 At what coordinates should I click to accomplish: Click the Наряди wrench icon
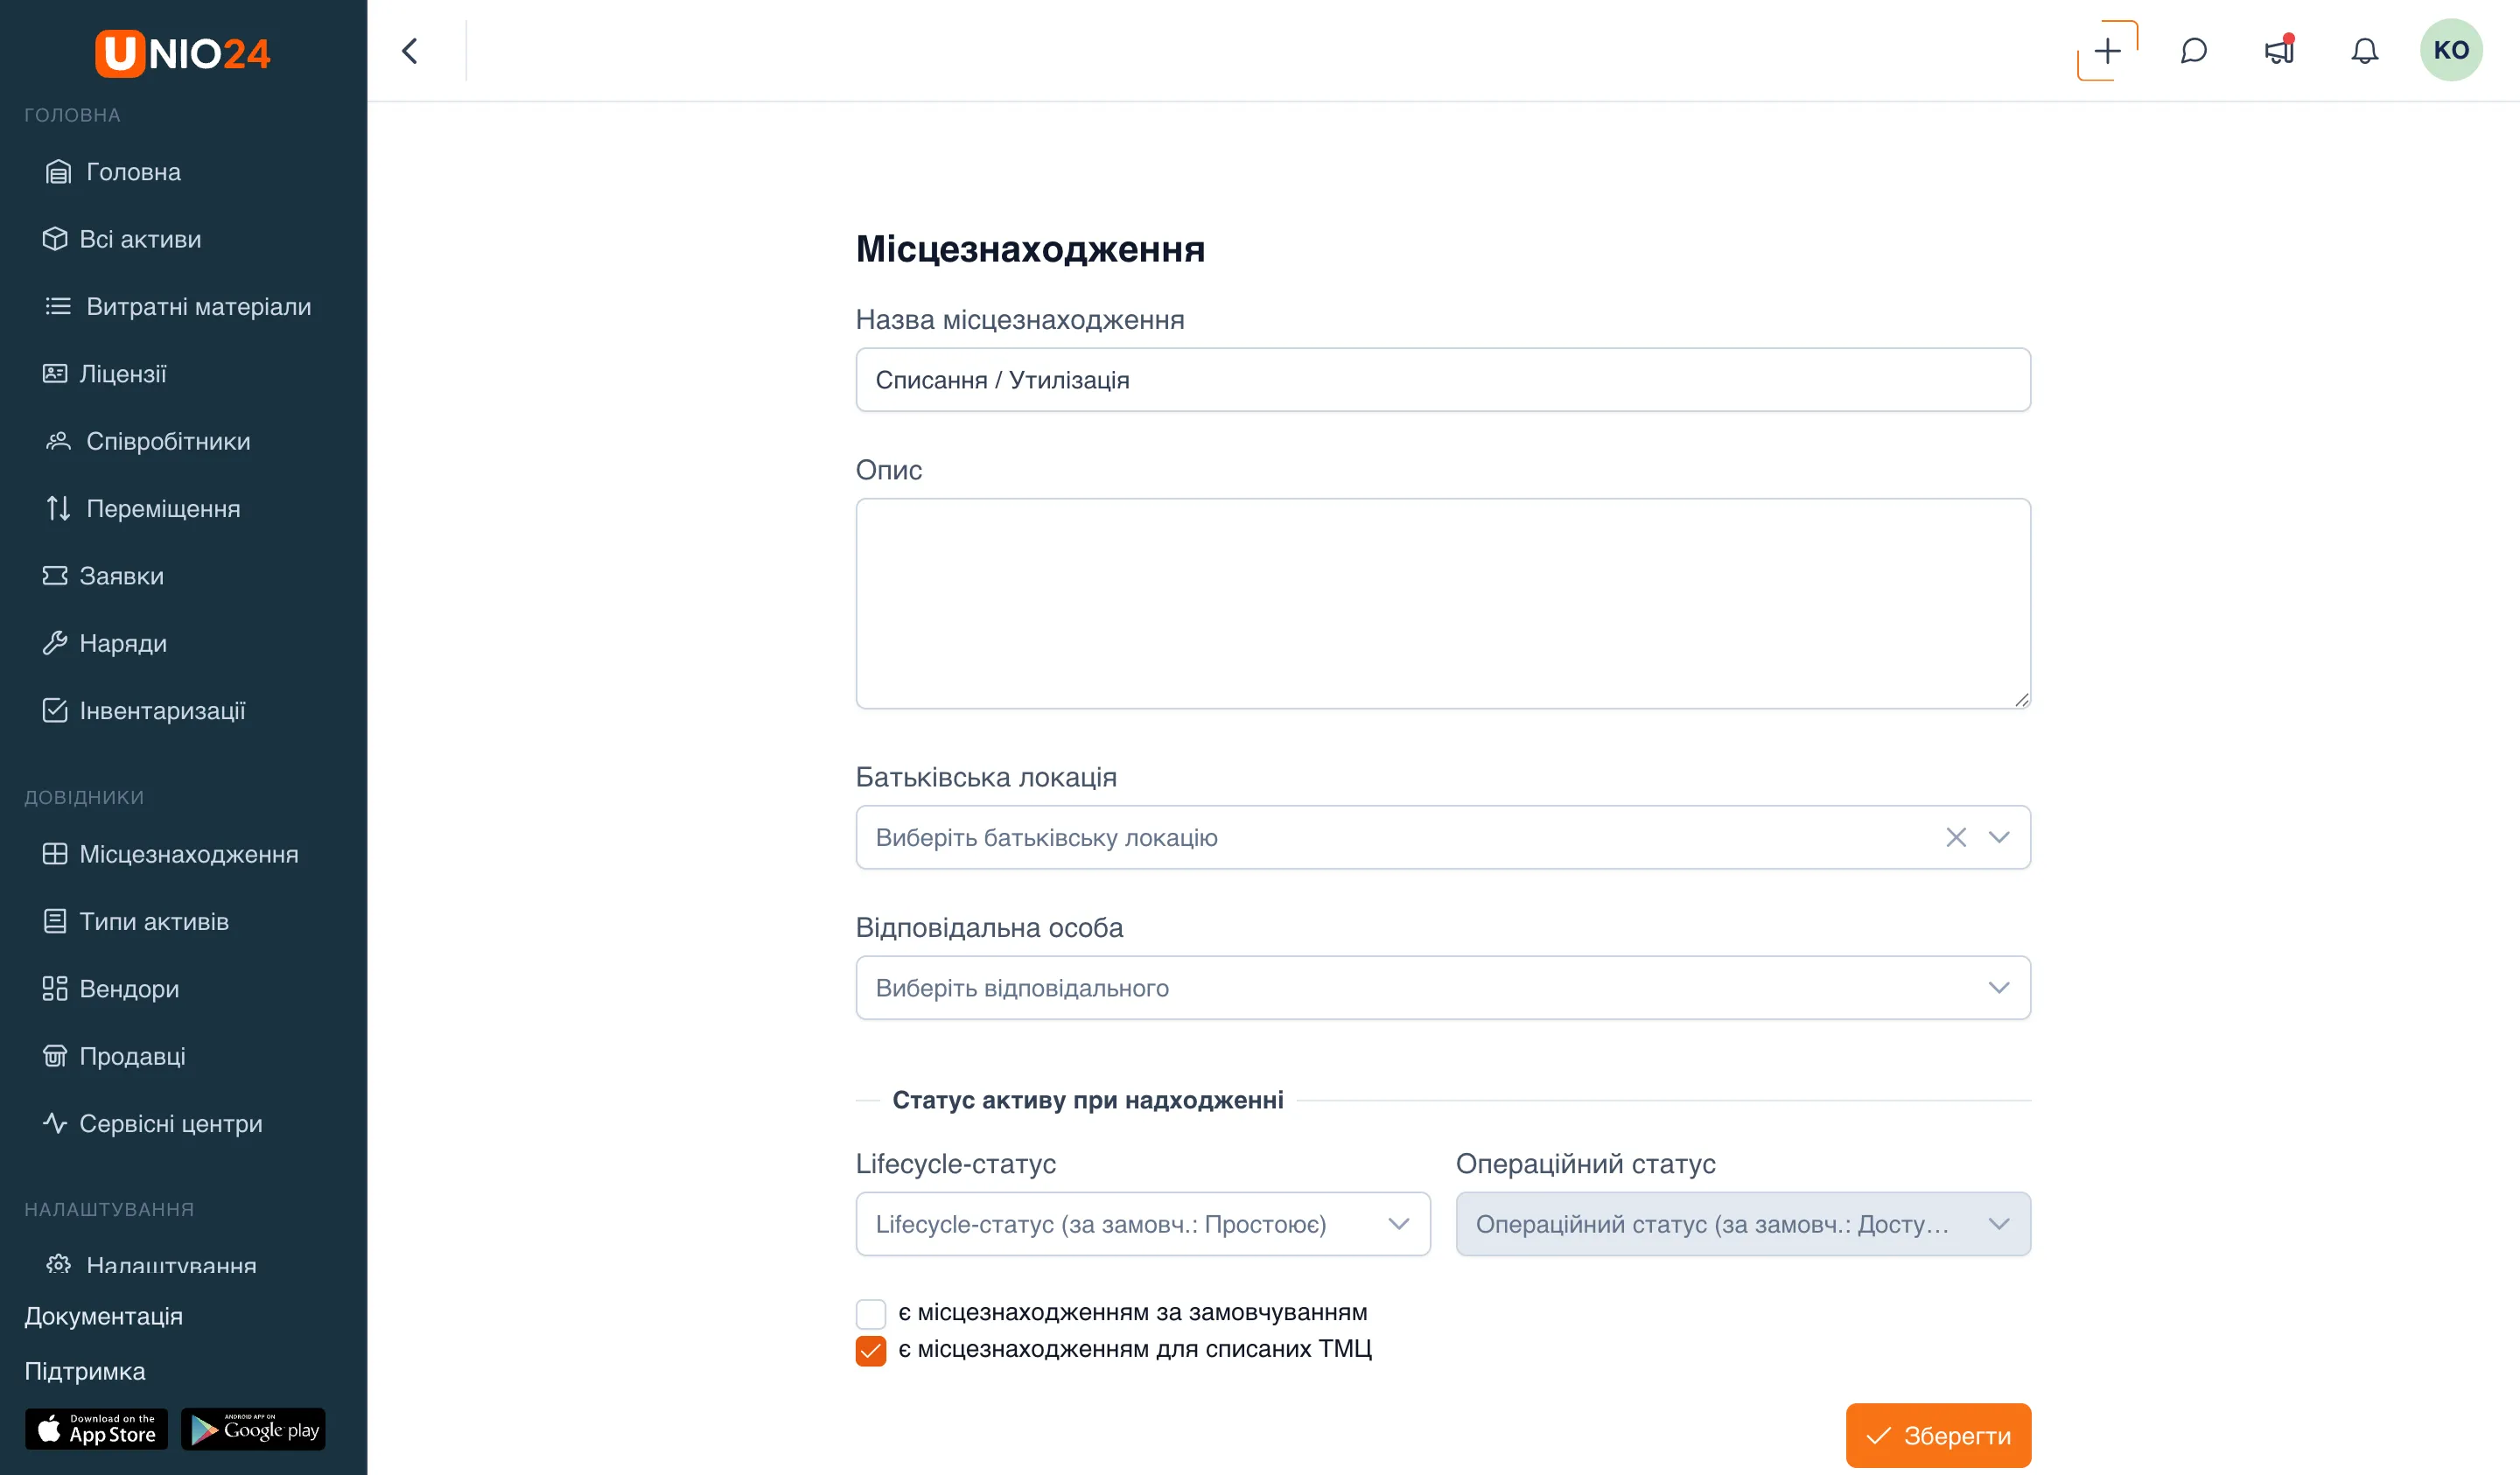(x=55, y=643)
